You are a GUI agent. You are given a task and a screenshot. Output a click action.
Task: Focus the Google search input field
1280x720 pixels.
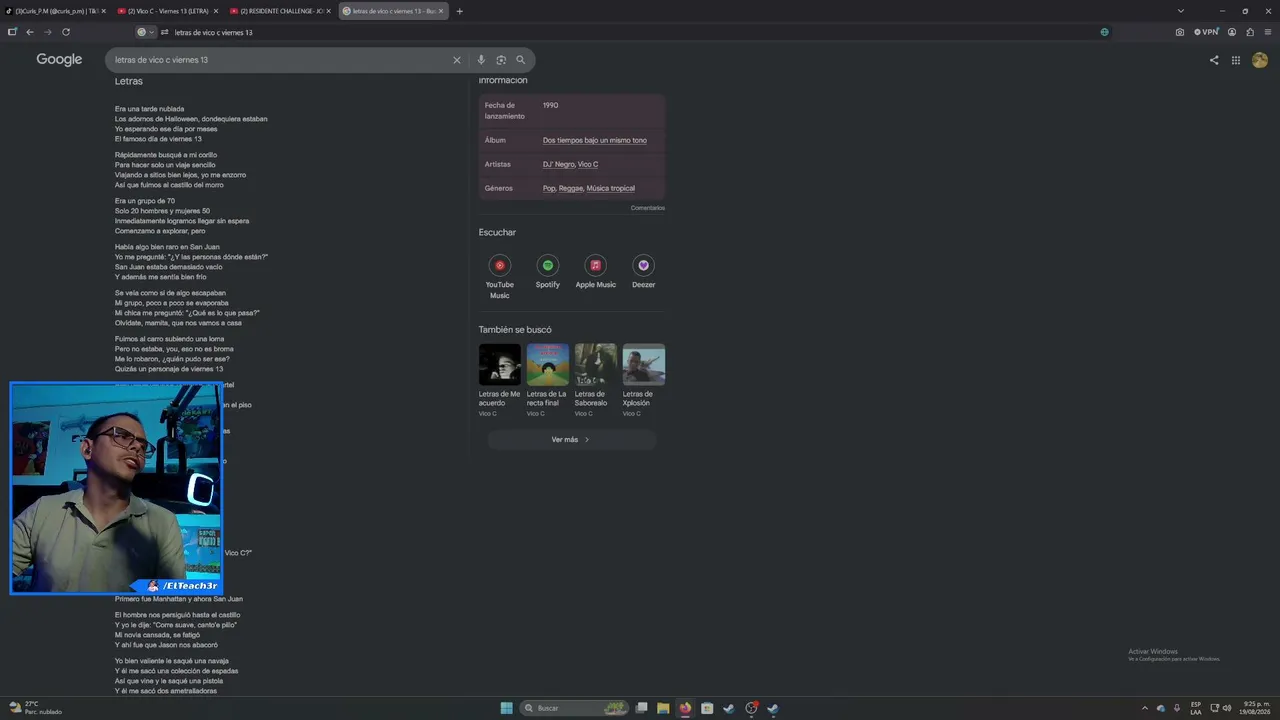(280, 60)
